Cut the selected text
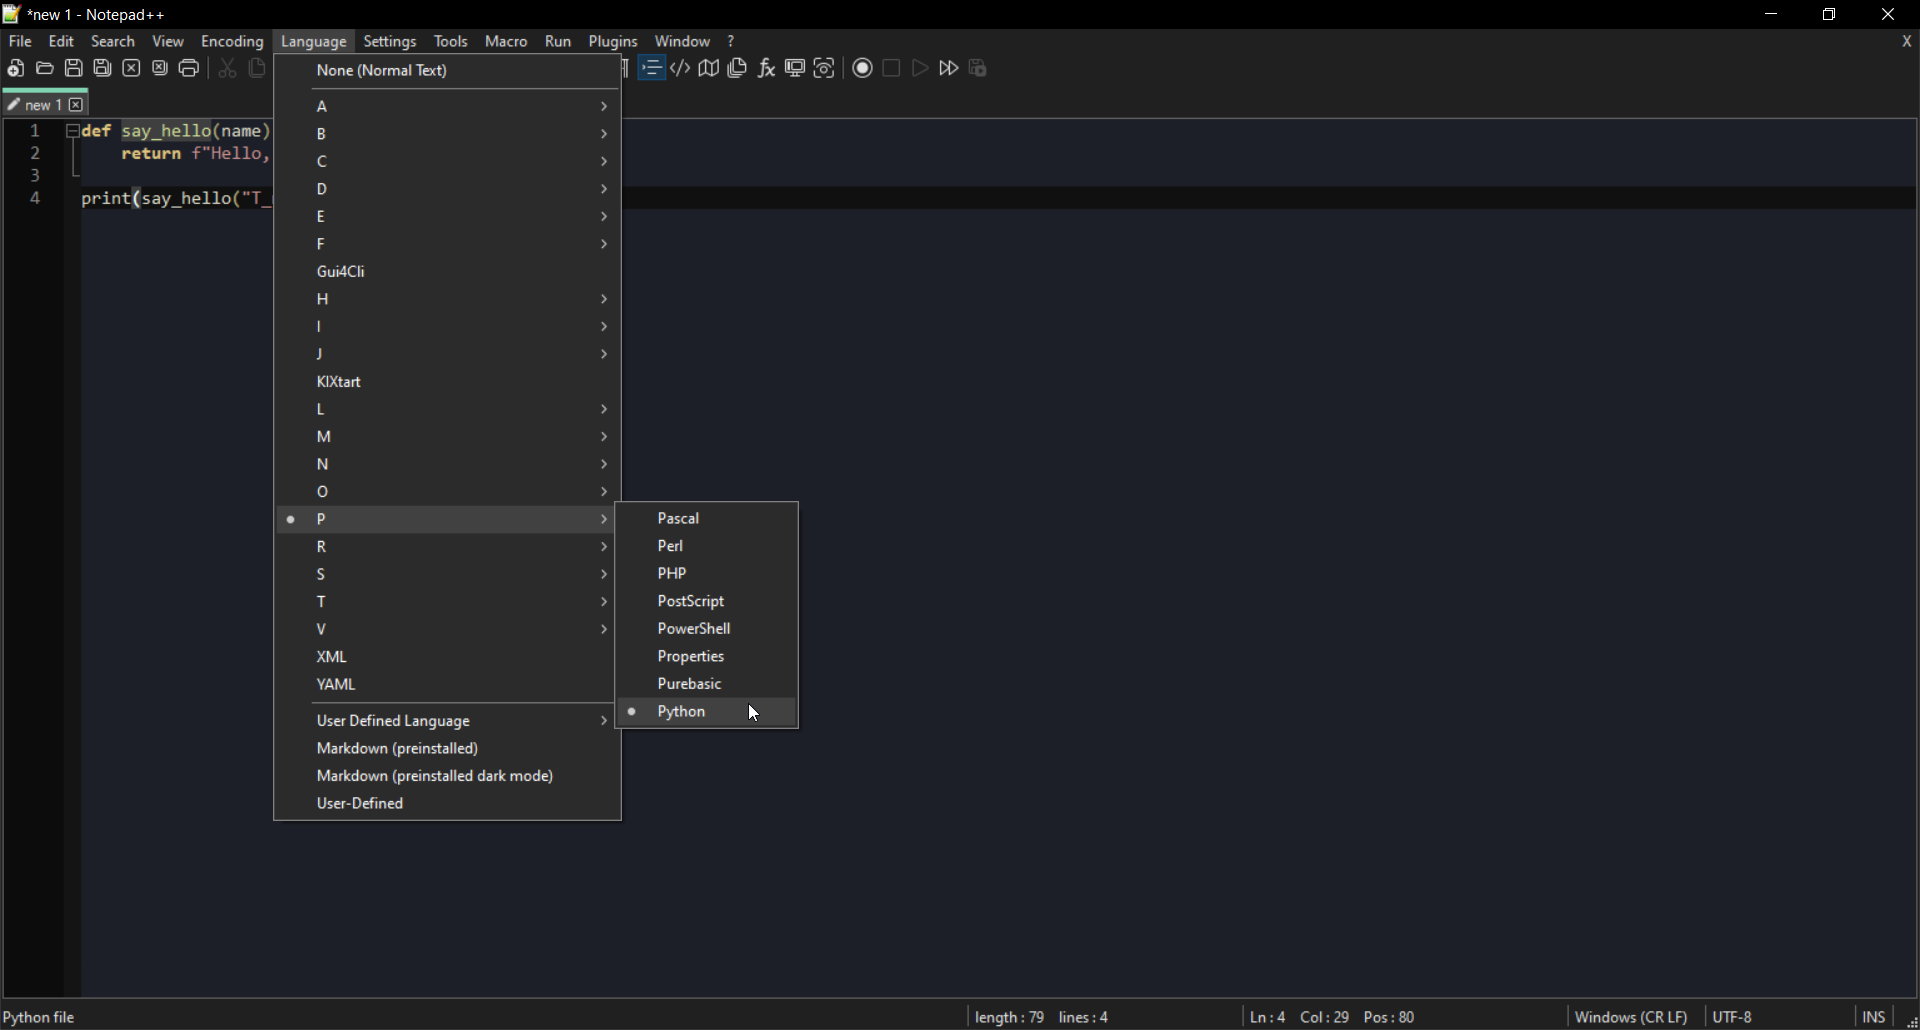1920x1030 pixels. 227,67
